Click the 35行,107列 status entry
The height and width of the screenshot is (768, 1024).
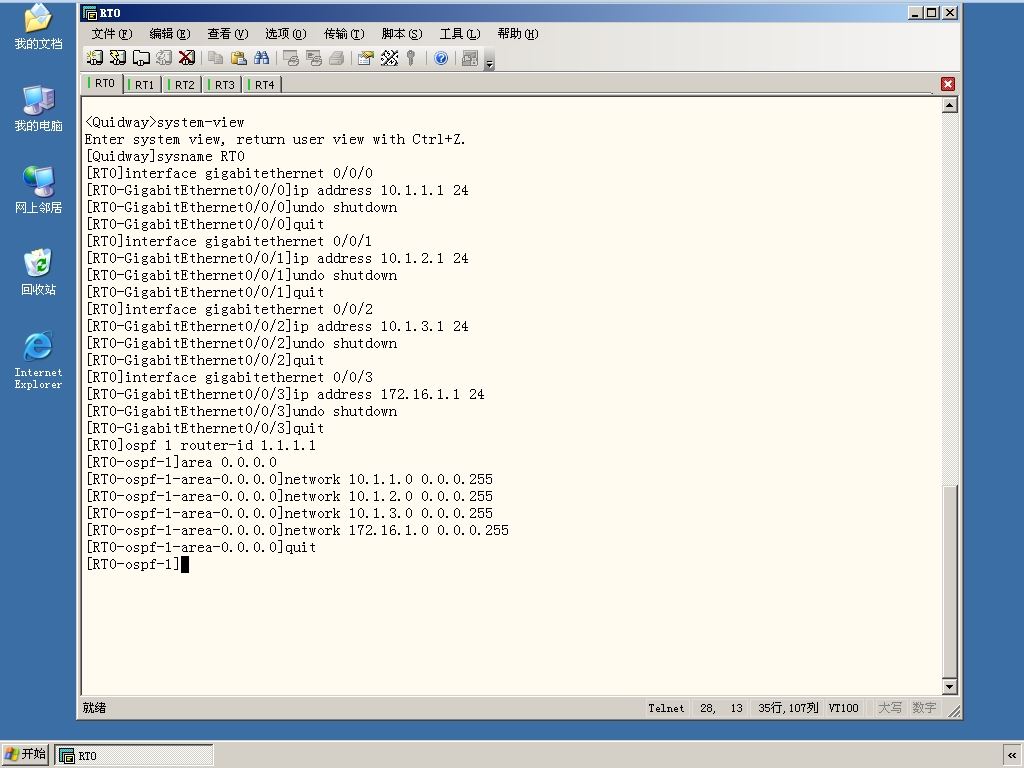point(788,708)
